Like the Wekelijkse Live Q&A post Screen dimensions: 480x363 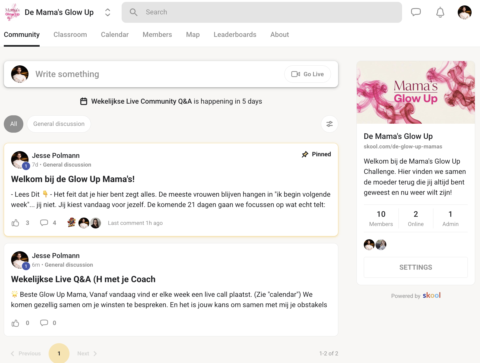[x=15, y=323]
